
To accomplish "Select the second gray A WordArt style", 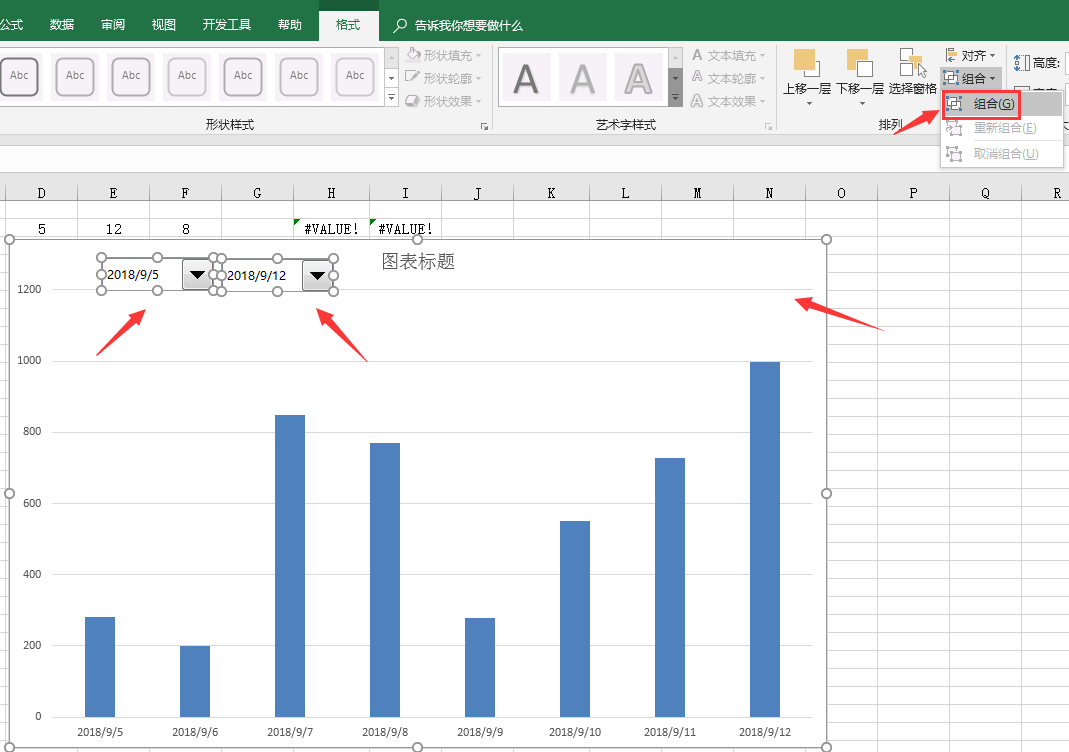I will click(582, 78).
